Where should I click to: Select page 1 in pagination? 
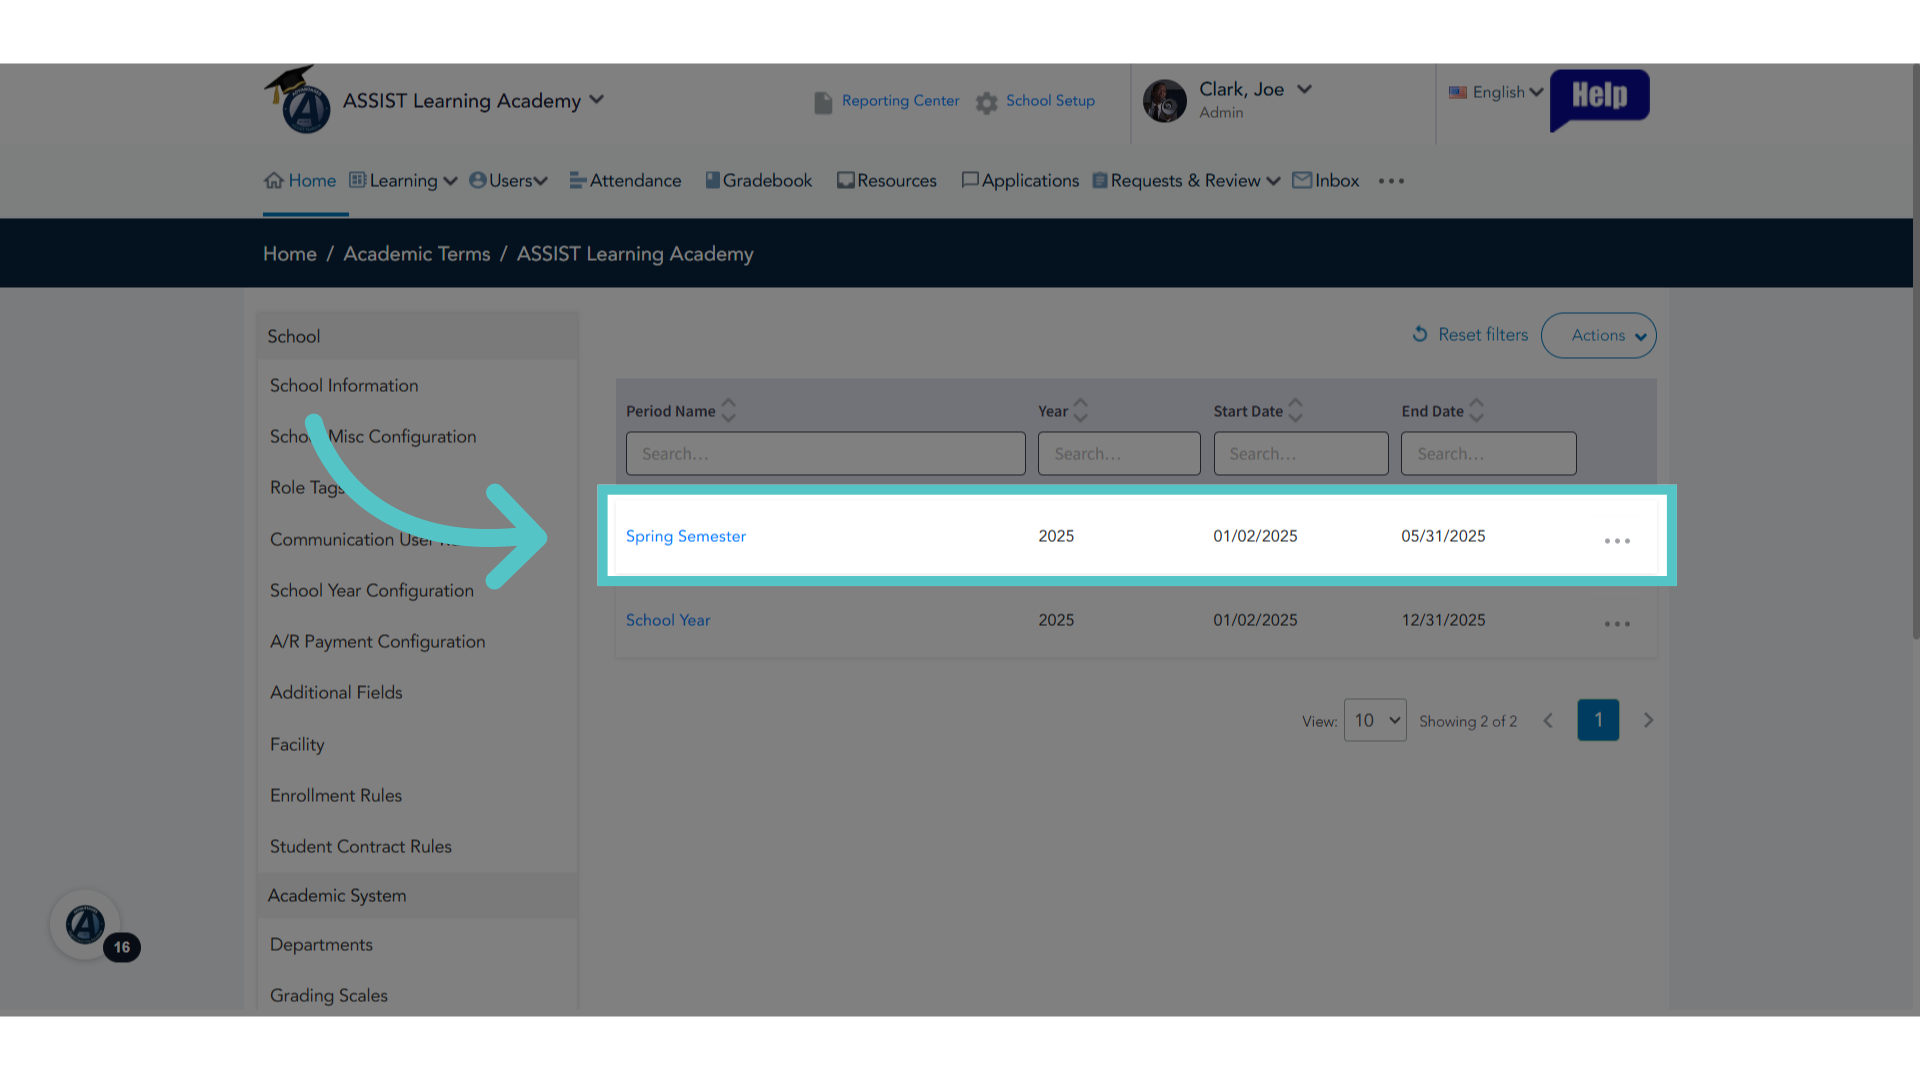[1598, 720]
